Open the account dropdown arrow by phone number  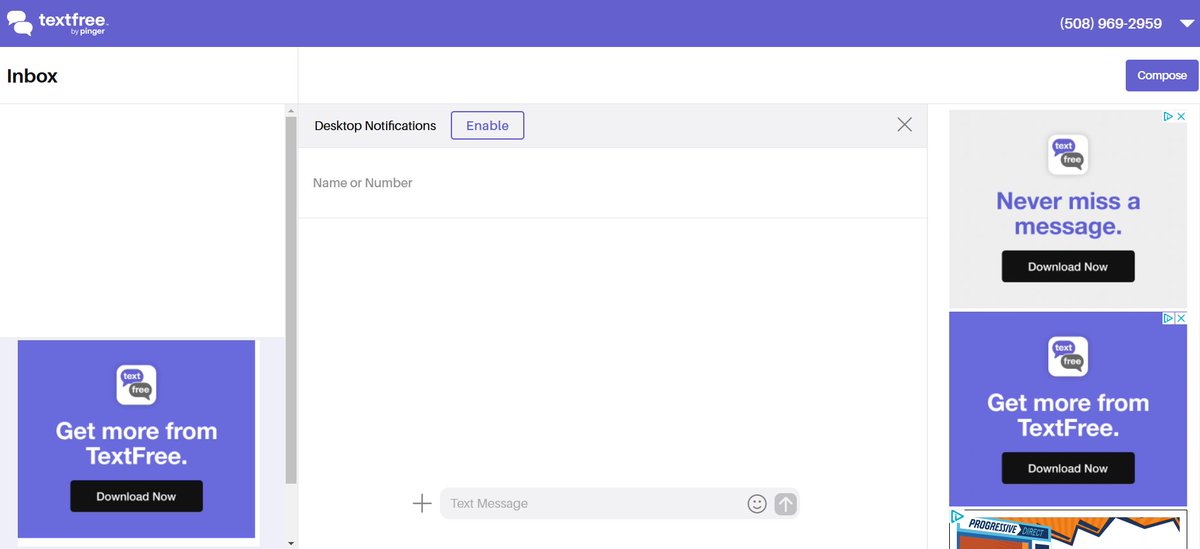click(1186, 24)
